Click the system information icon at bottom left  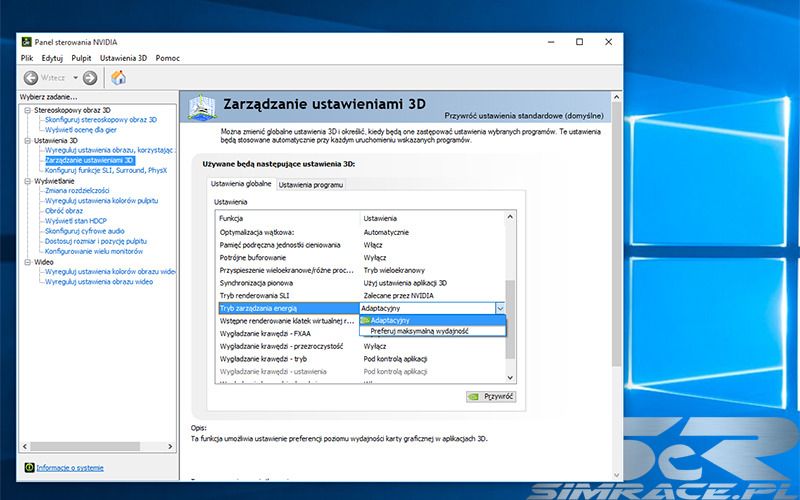coord(27,467)
